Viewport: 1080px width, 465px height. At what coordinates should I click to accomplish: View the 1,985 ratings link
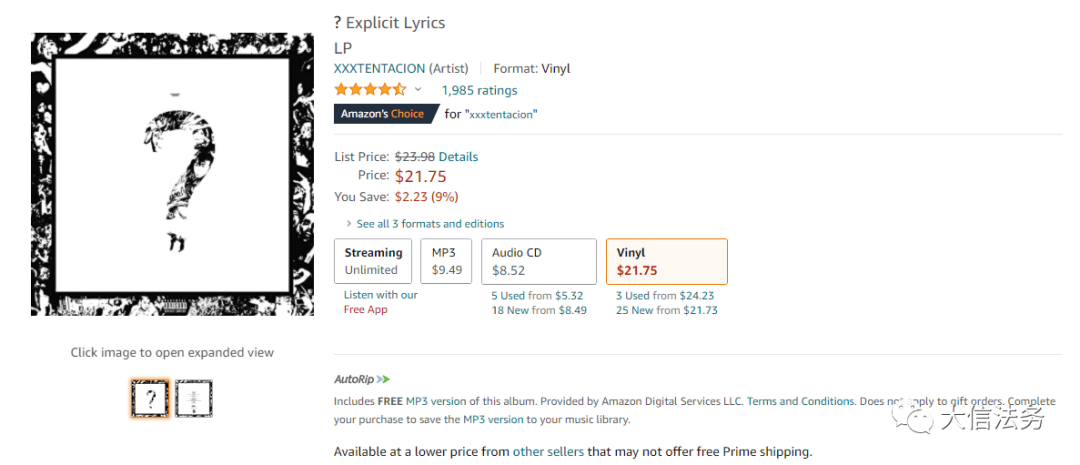[x=479, y=90]
